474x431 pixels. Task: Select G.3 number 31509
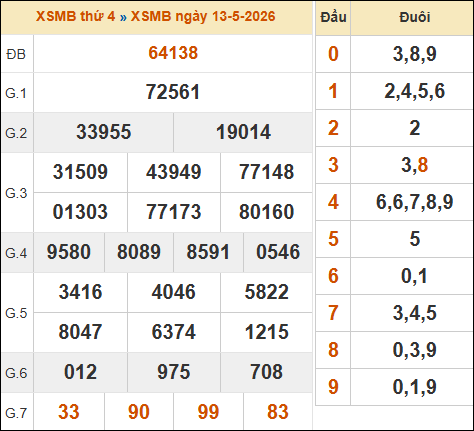pos(80,172)
